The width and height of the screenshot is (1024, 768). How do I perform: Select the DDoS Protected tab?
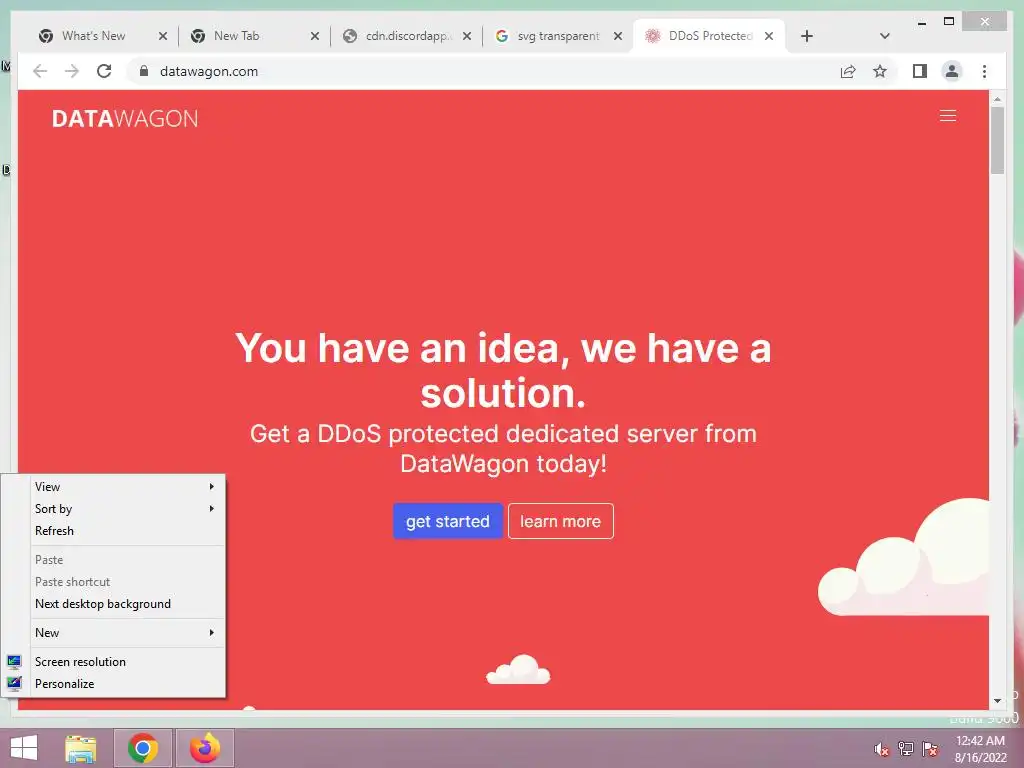709,36
